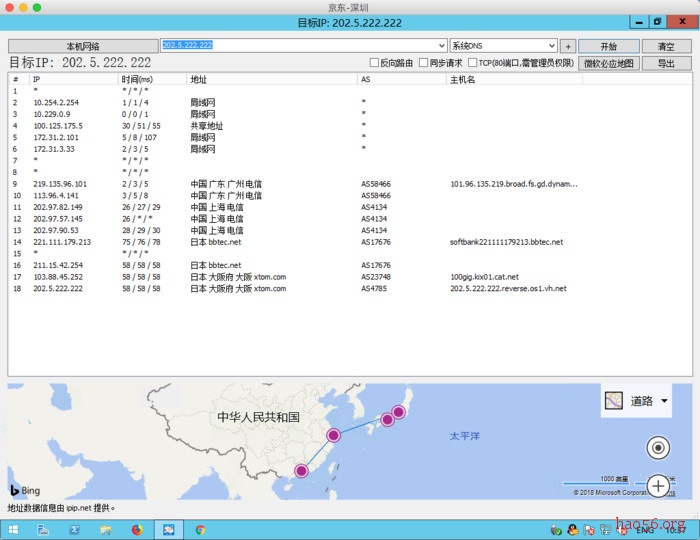700x540 pixels.
Task: Click the 微软必应地图 button
Action: click(608, 63)
